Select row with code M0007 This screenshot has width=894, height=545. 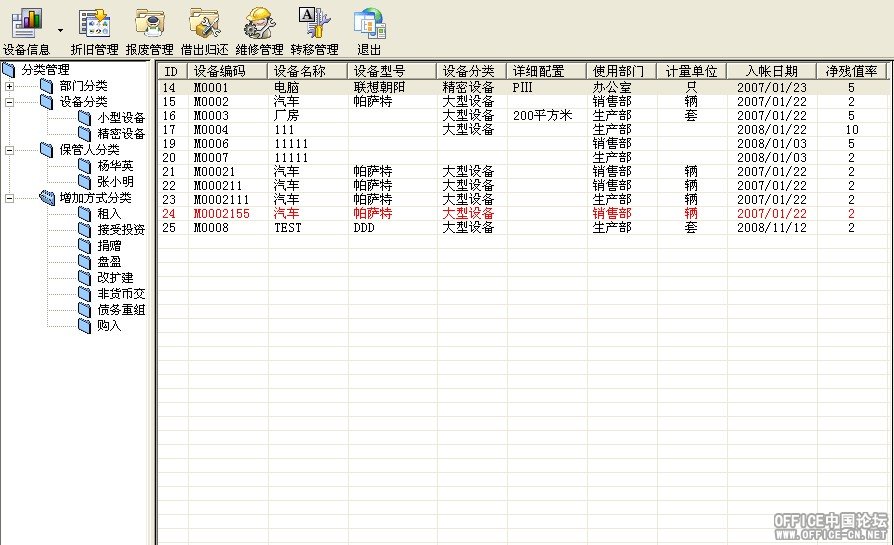click(523, 157)
